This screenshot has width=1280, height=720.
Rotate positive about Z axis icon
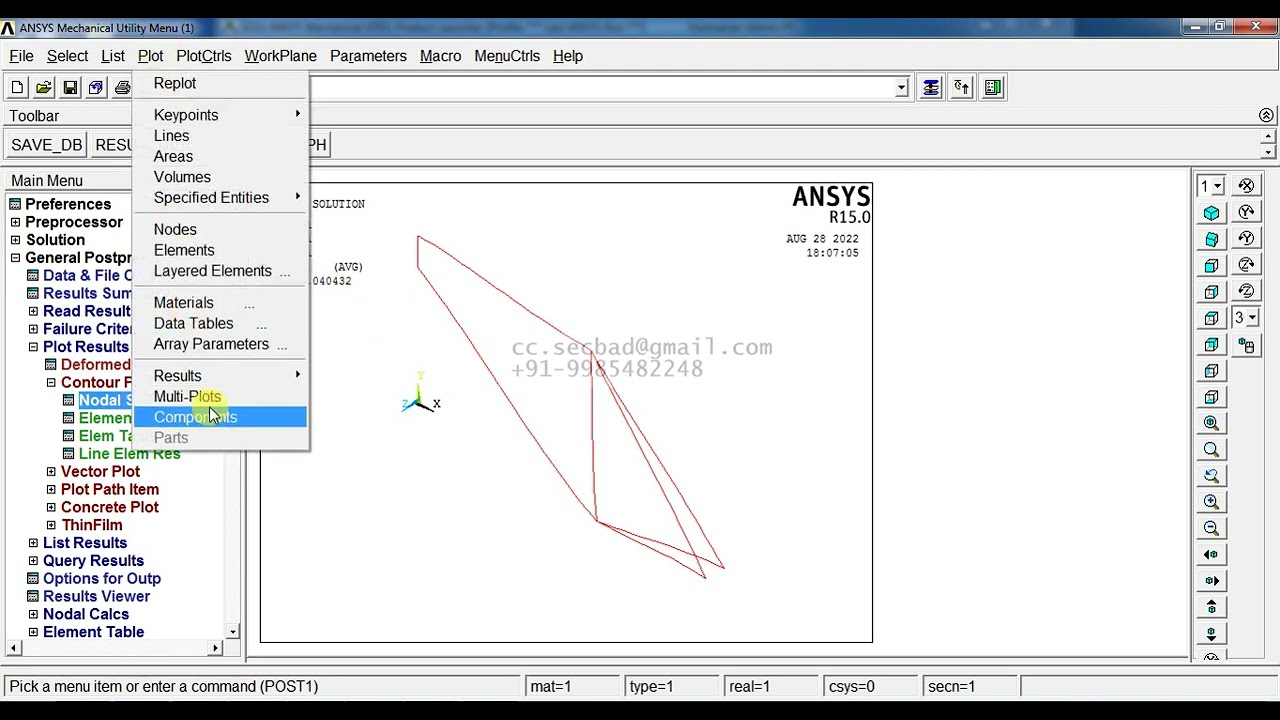pos(1246,265)
